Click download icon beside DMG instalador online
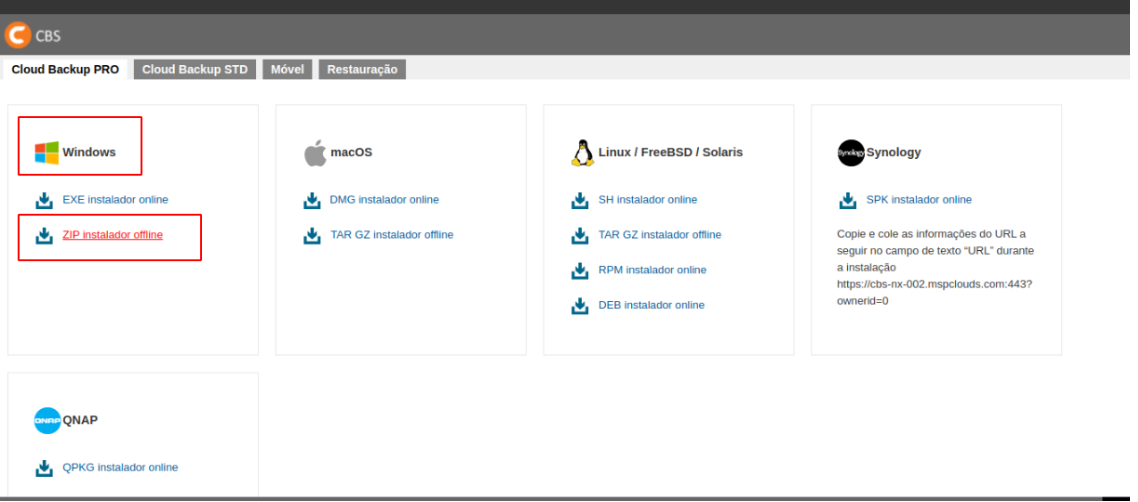The width and height of the screenshot is (1138, 502). click(x=312, y=199)
